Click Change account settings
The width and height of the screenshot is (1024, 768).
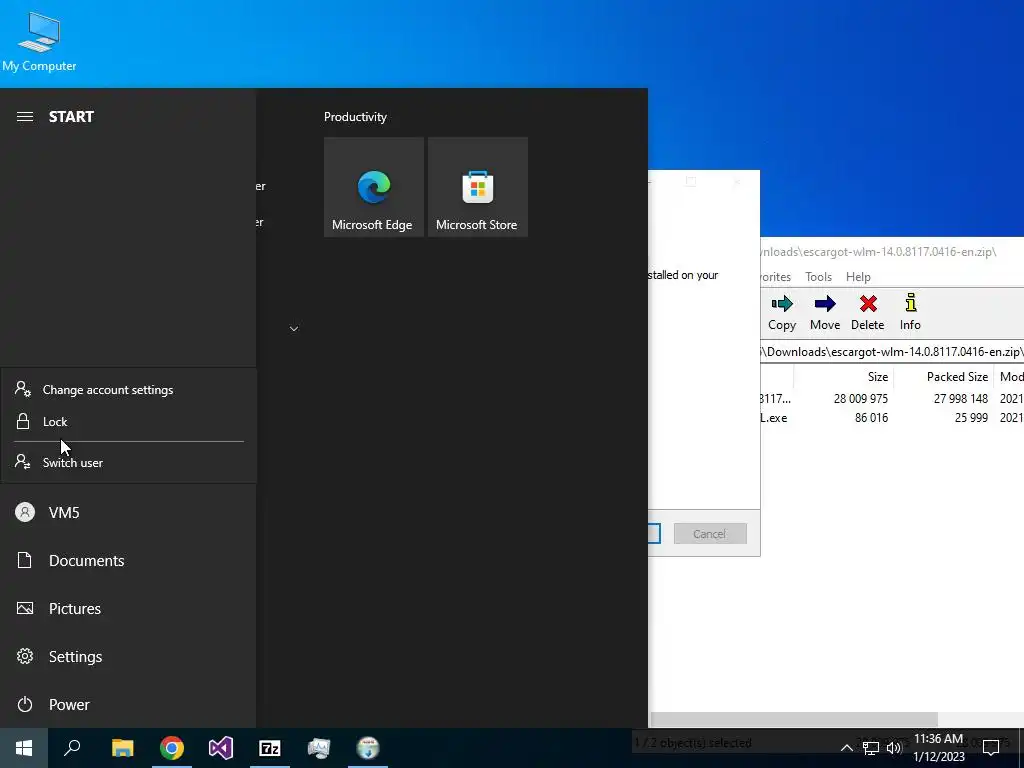pos(129,390)
